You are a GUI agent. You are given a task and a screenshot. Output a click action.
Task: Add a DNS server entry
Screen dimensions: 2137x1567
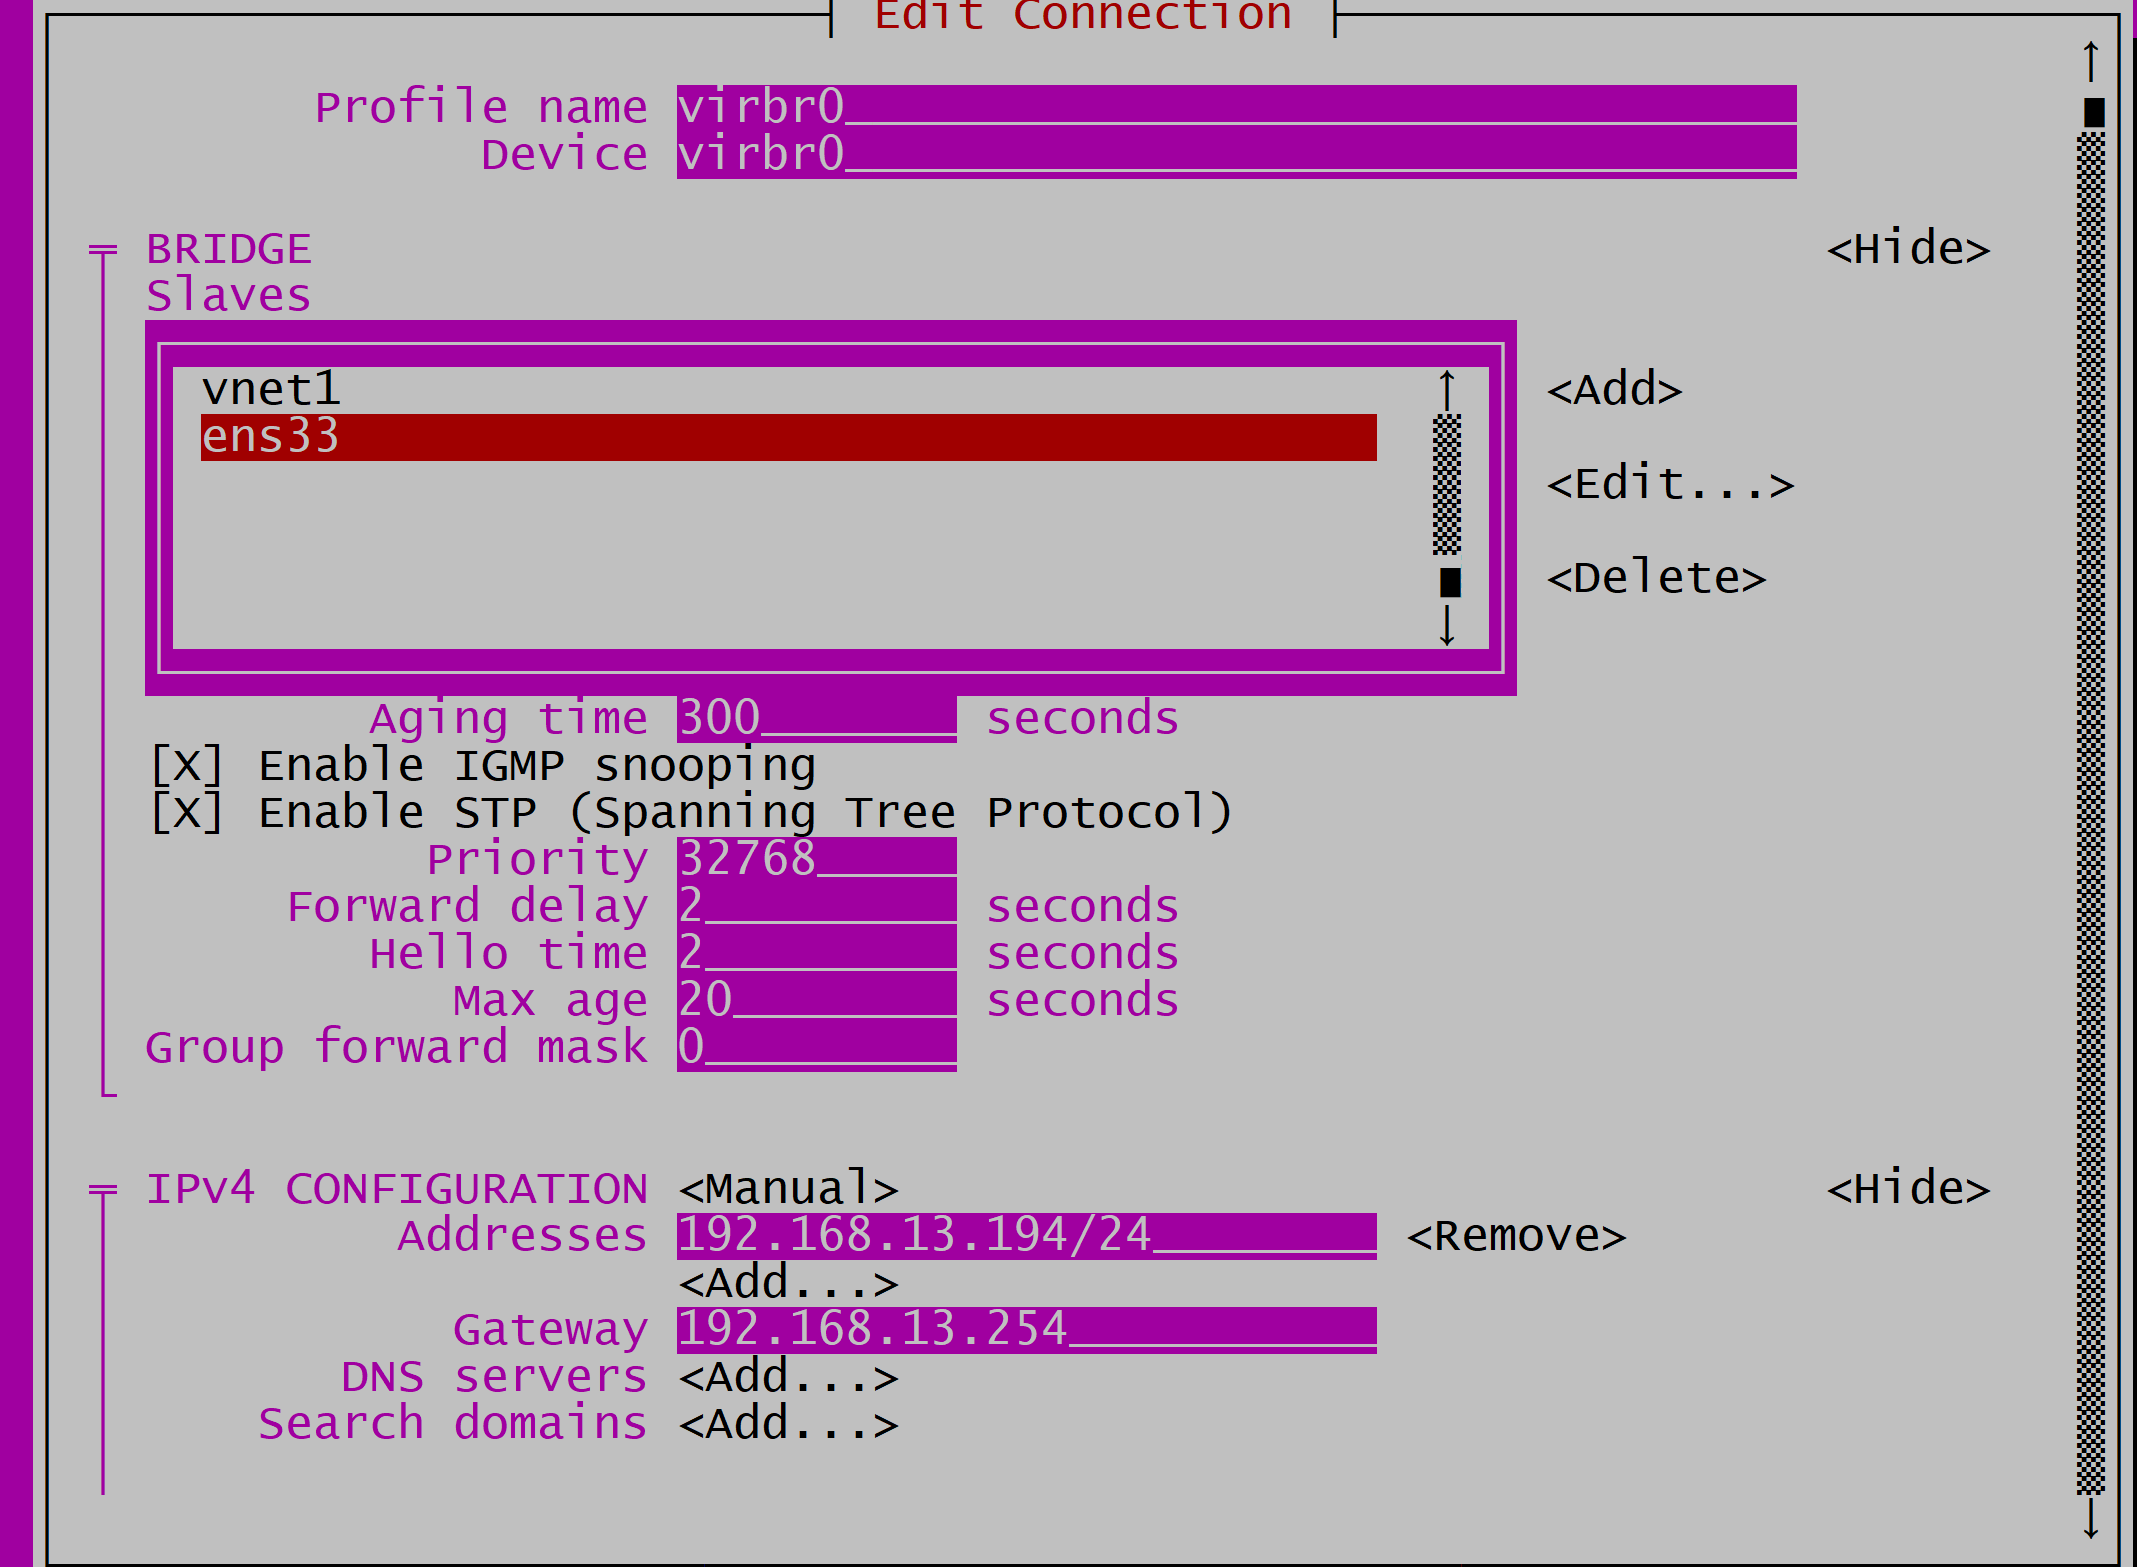788,1378
